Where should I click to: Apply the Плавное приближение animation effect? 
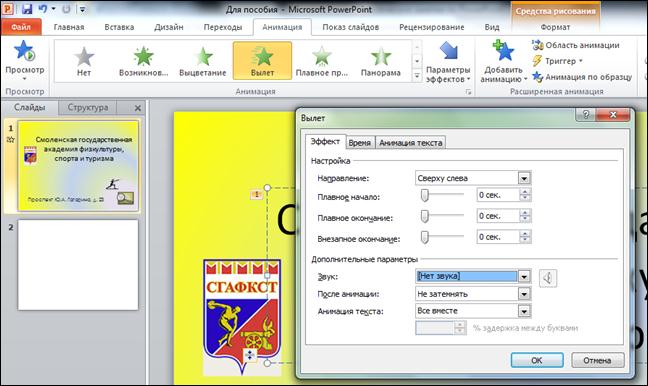coord(322,61)
